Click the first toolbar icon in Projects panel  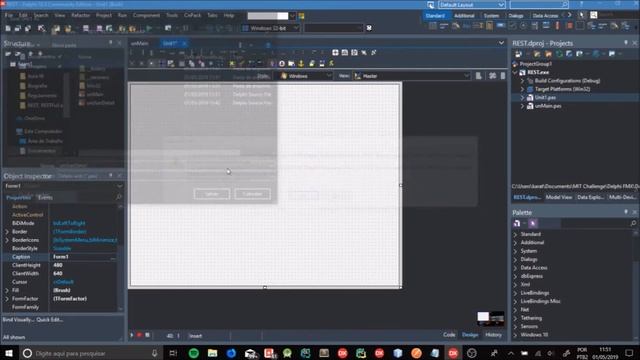[518, 53]
